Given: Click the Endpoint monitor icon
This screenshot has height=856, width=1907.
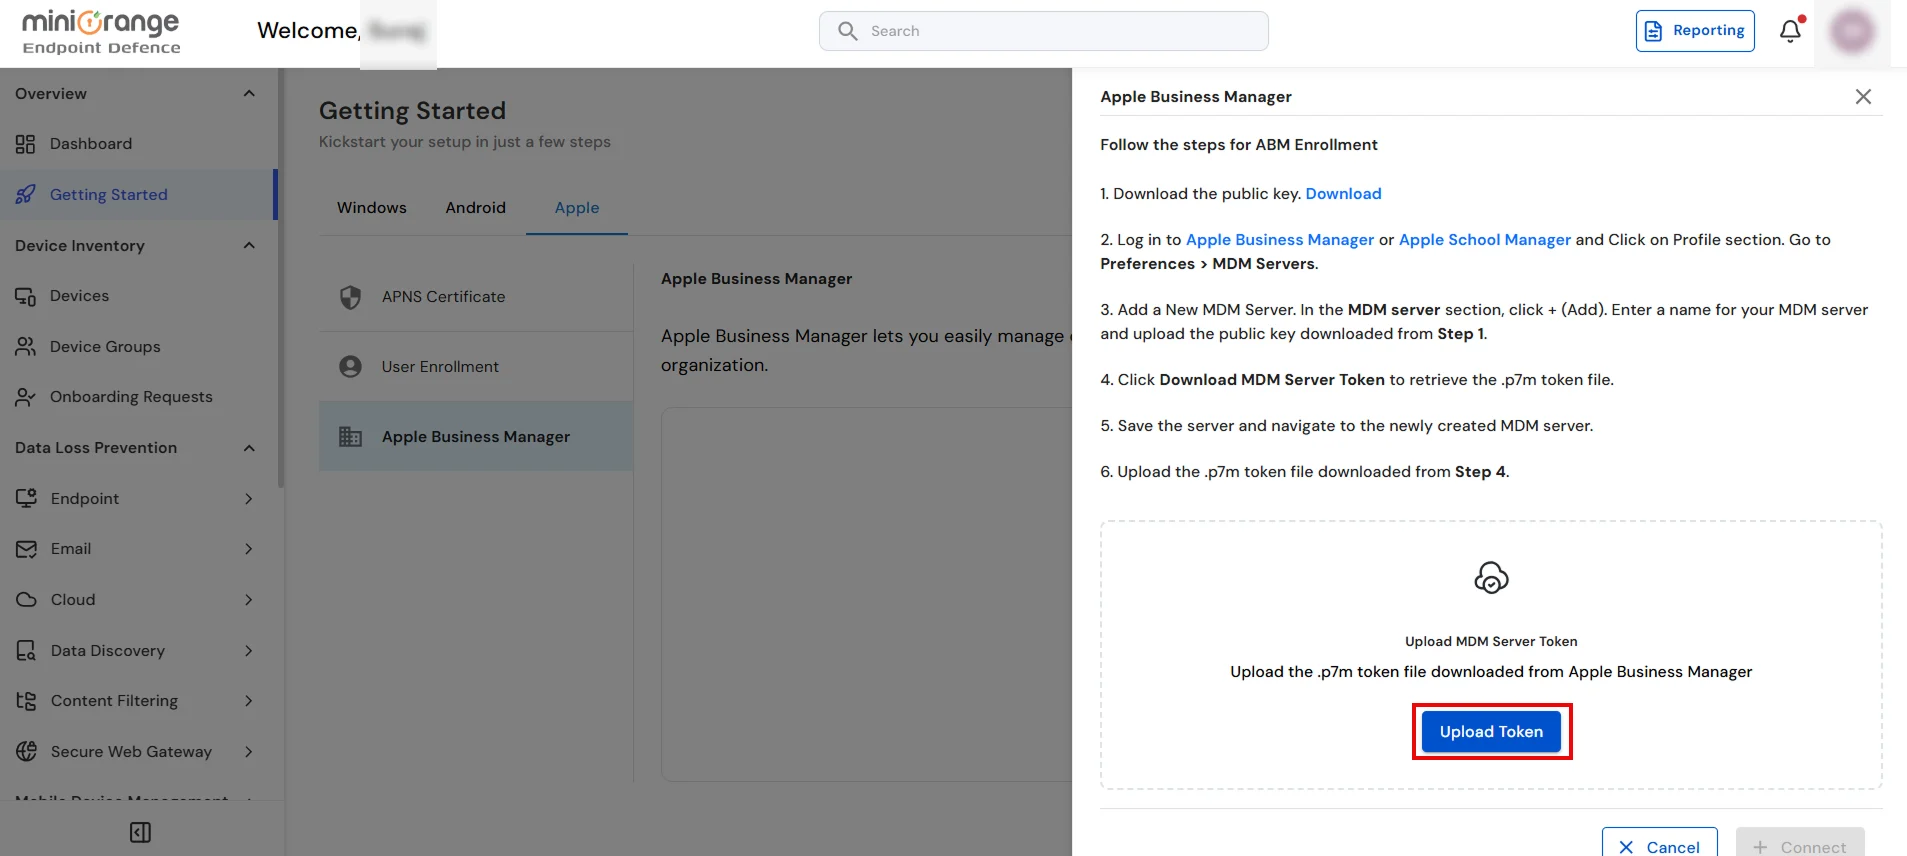Looking at the screenshot, I should tap(26, 498).
